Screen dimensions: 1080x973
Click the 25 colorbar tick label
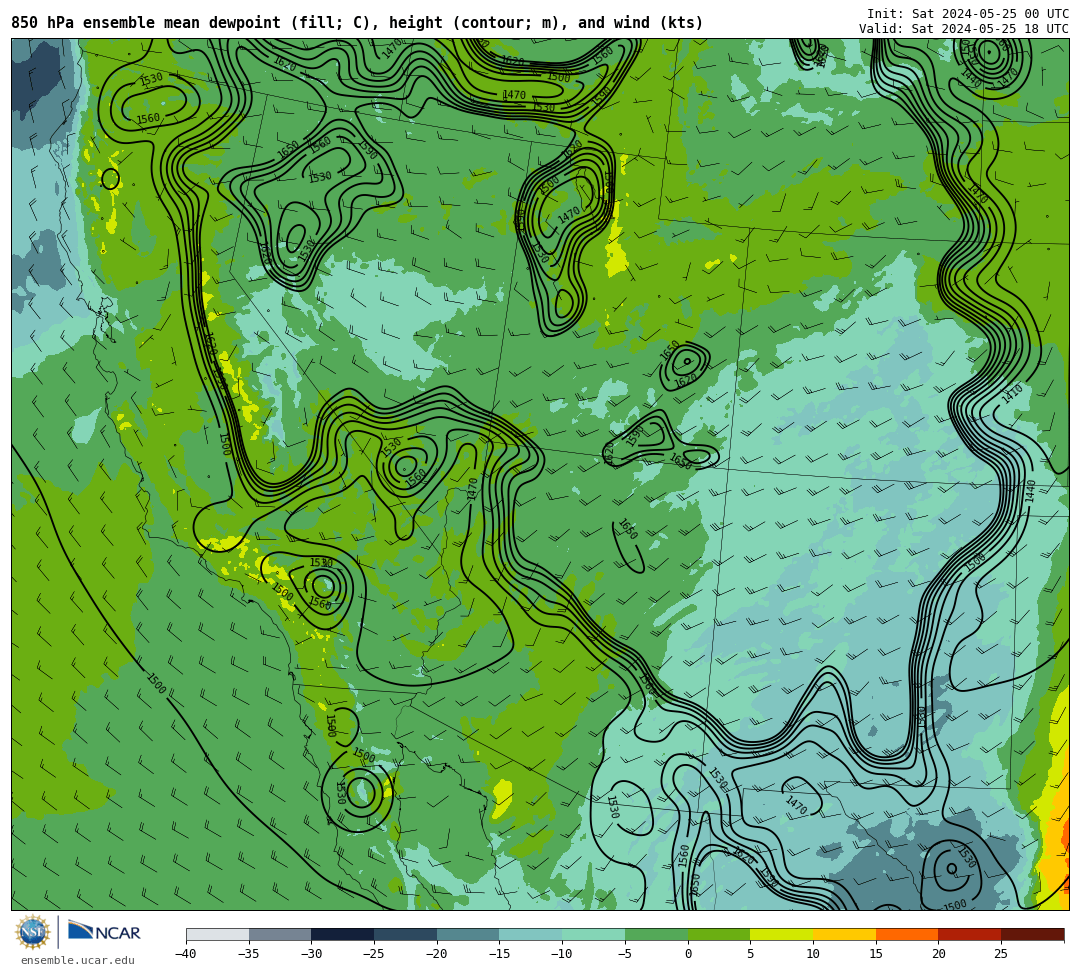click(x=1001, y=954)
